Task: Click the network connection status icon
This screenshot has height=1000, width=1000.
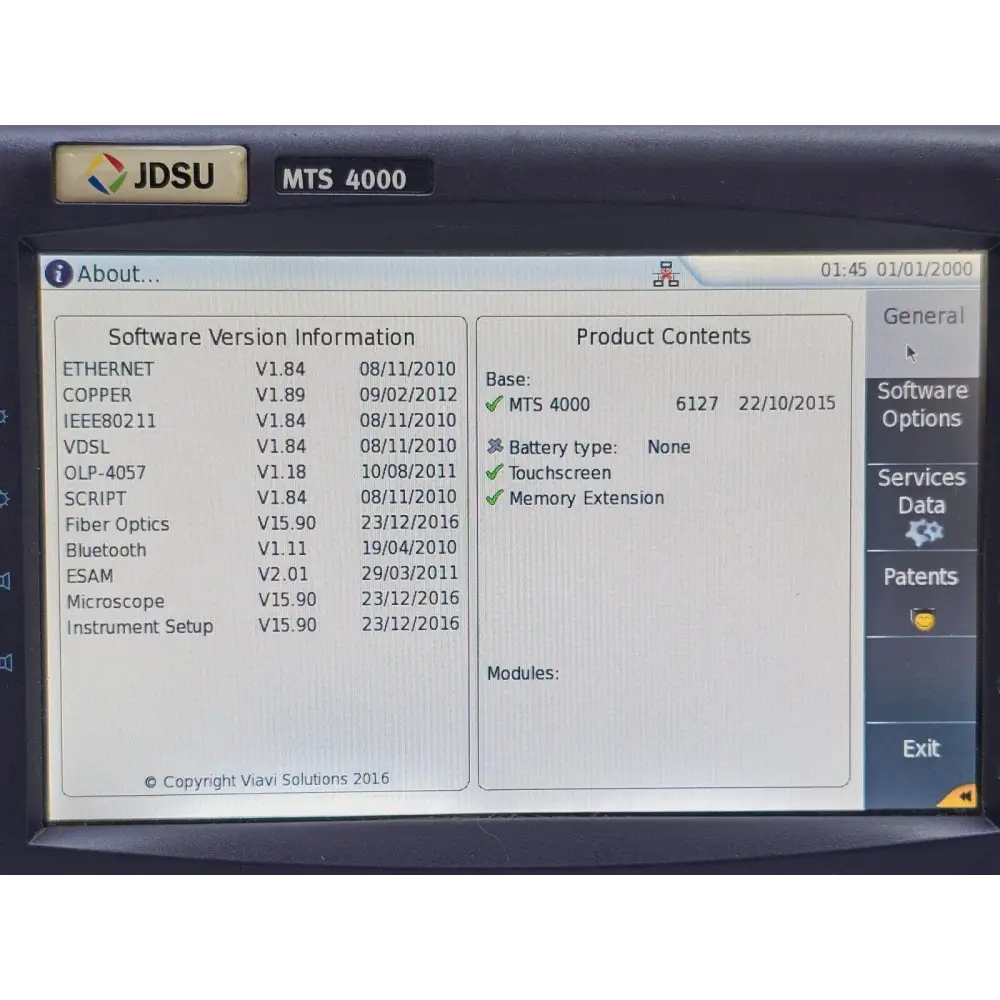Action: [666, 274]
